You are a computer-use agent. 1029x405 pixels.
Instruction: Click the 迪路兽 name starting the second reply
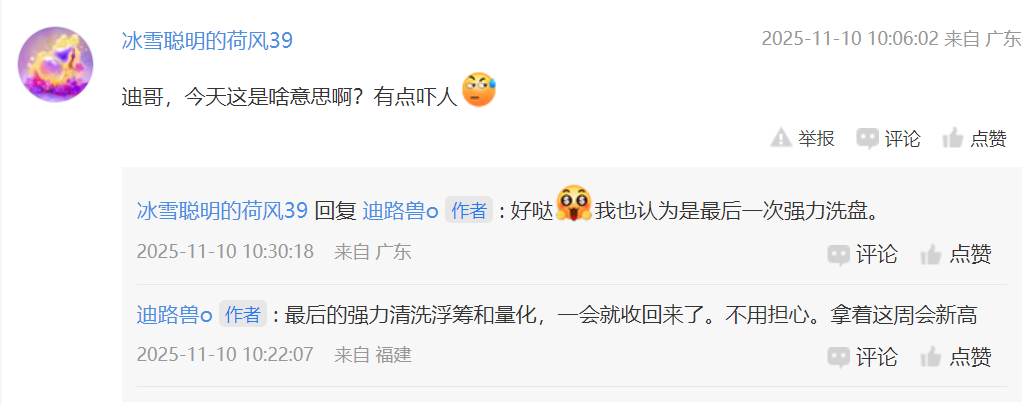coord(174,315)
